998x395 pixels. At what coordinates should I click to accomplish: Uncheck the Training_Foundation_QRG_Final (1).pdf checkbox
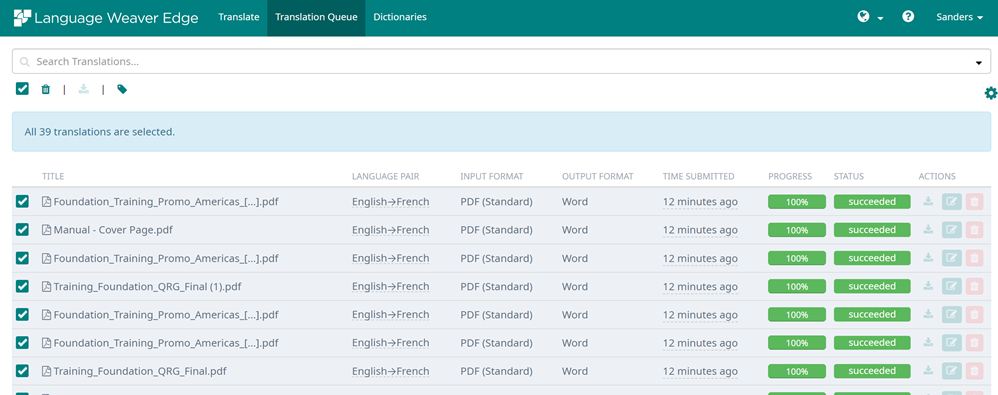coord(22,286)
